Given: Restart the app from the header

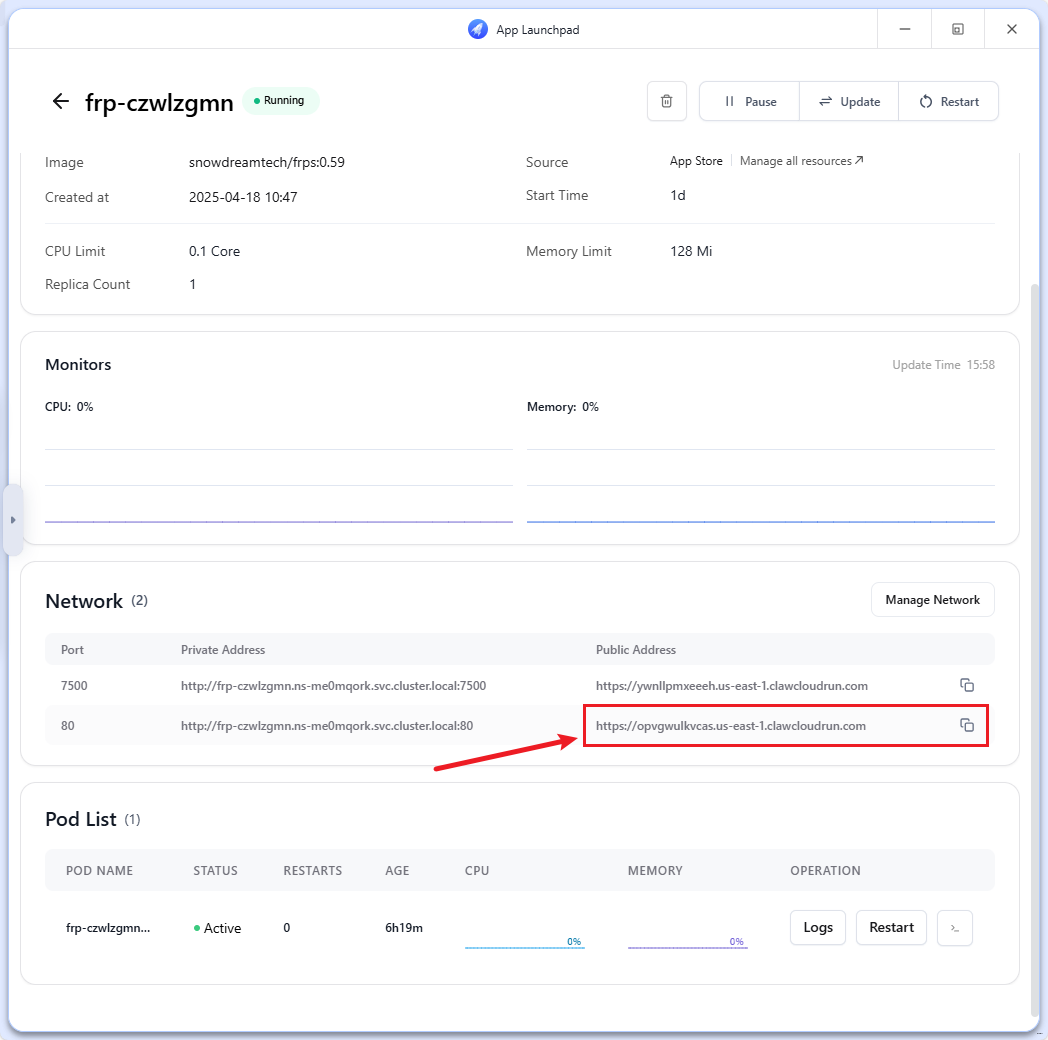Looking at the screenshot, I should point(949,101).
